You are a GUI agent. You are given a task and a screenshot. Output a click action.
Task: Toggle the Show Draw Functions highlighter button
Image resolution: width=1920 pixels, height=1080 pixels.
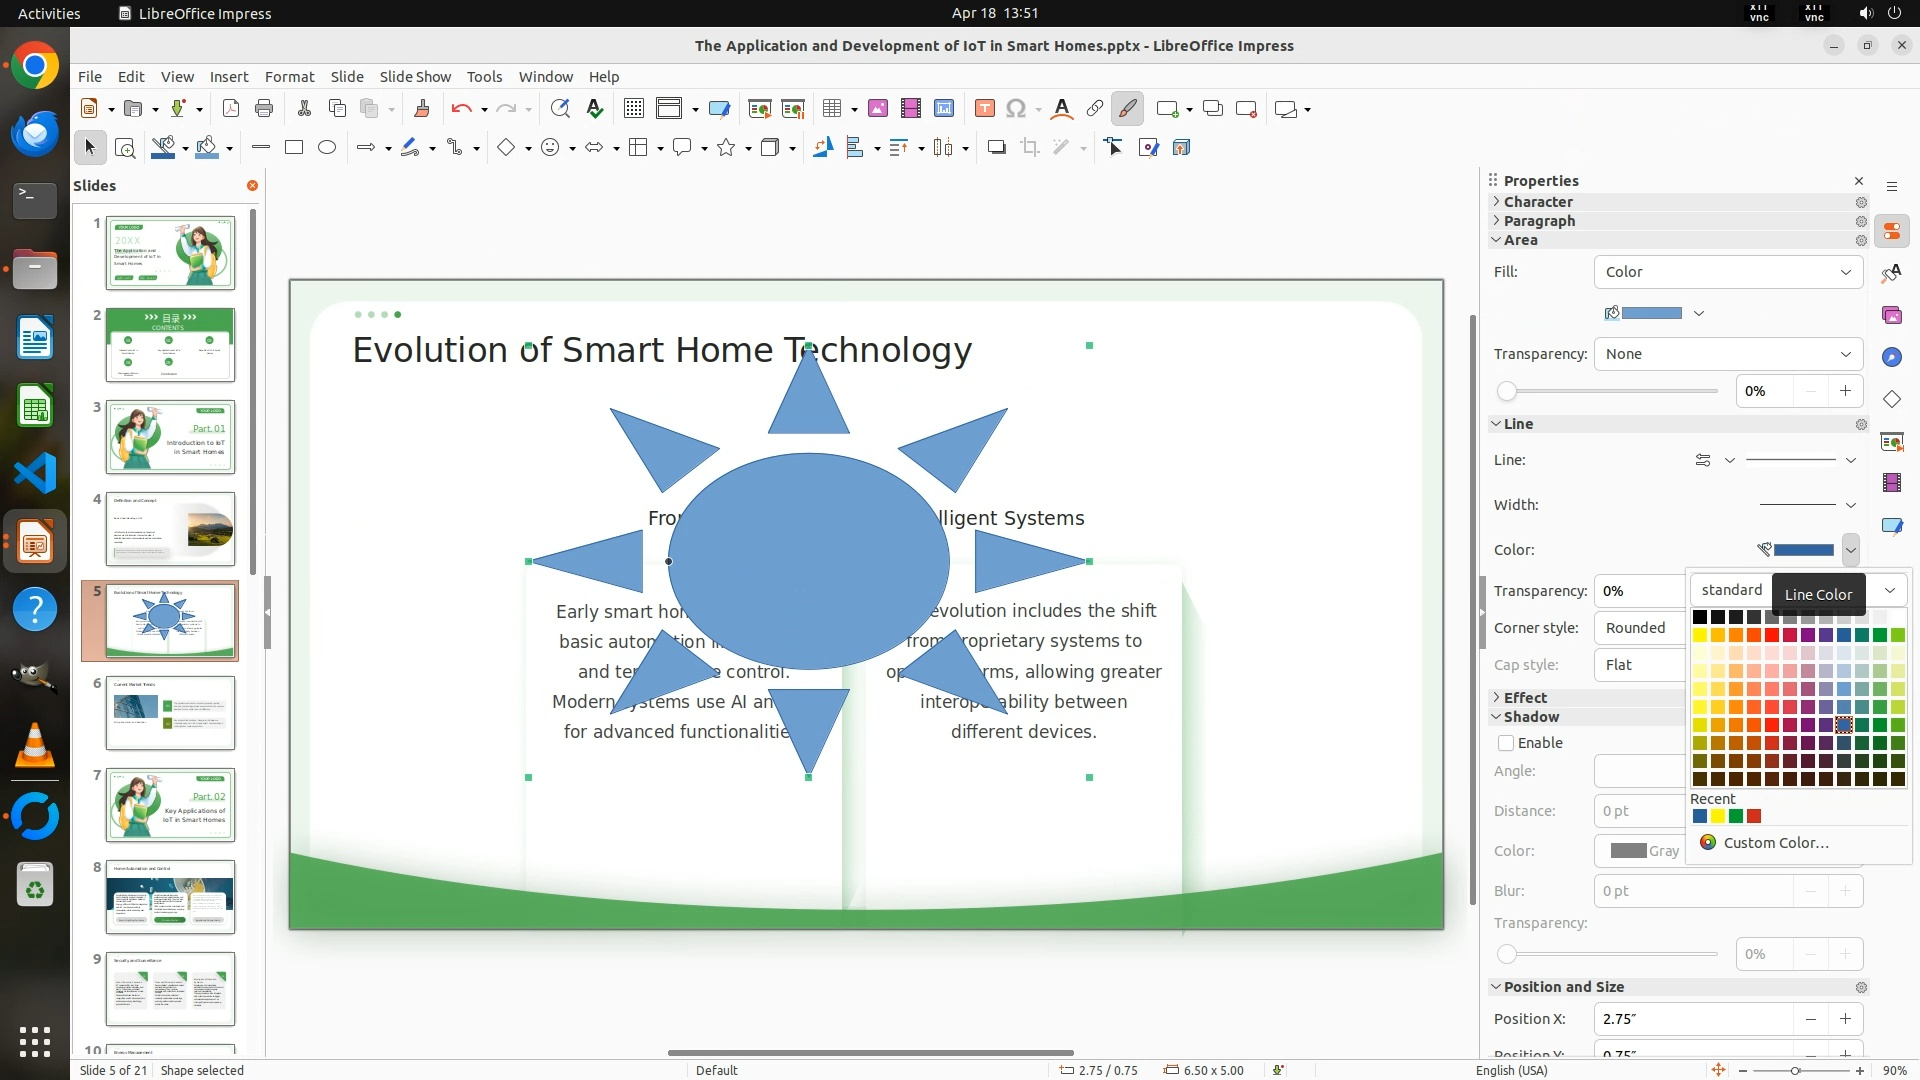1127,109
